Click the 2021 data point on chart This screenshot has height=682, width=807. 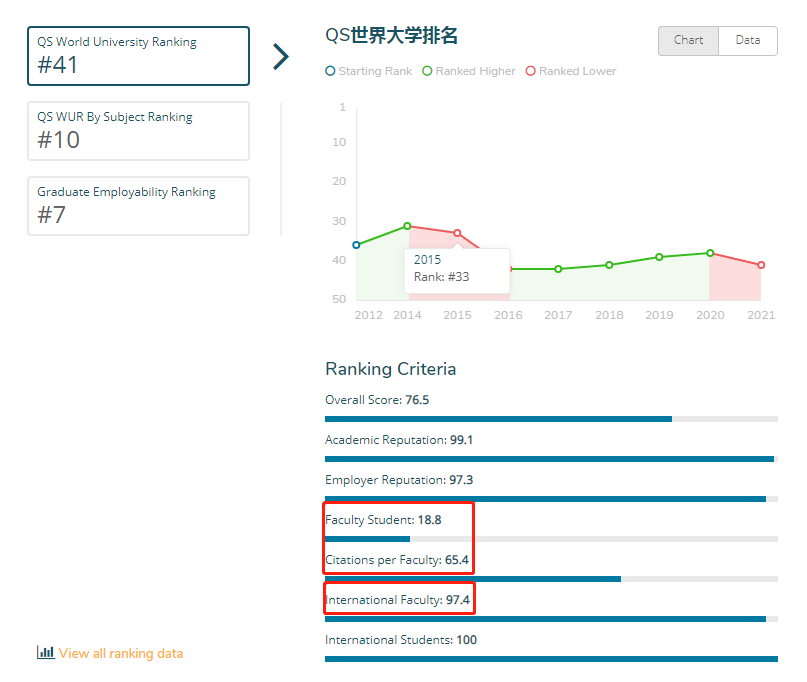point(761,265)
